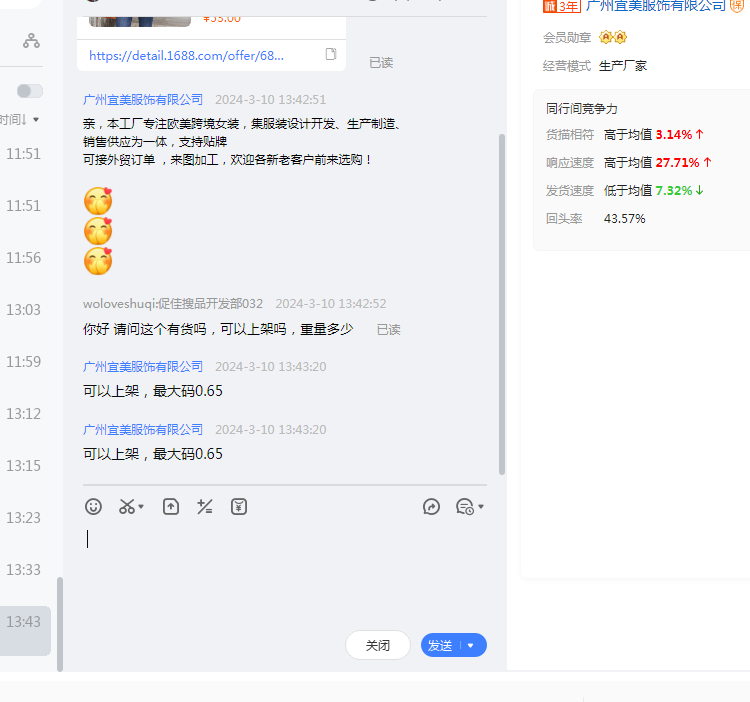Click the 关闭 button
Image resolution: width=750 pixels, height=702 pixels.
click(x=378, y=646)
